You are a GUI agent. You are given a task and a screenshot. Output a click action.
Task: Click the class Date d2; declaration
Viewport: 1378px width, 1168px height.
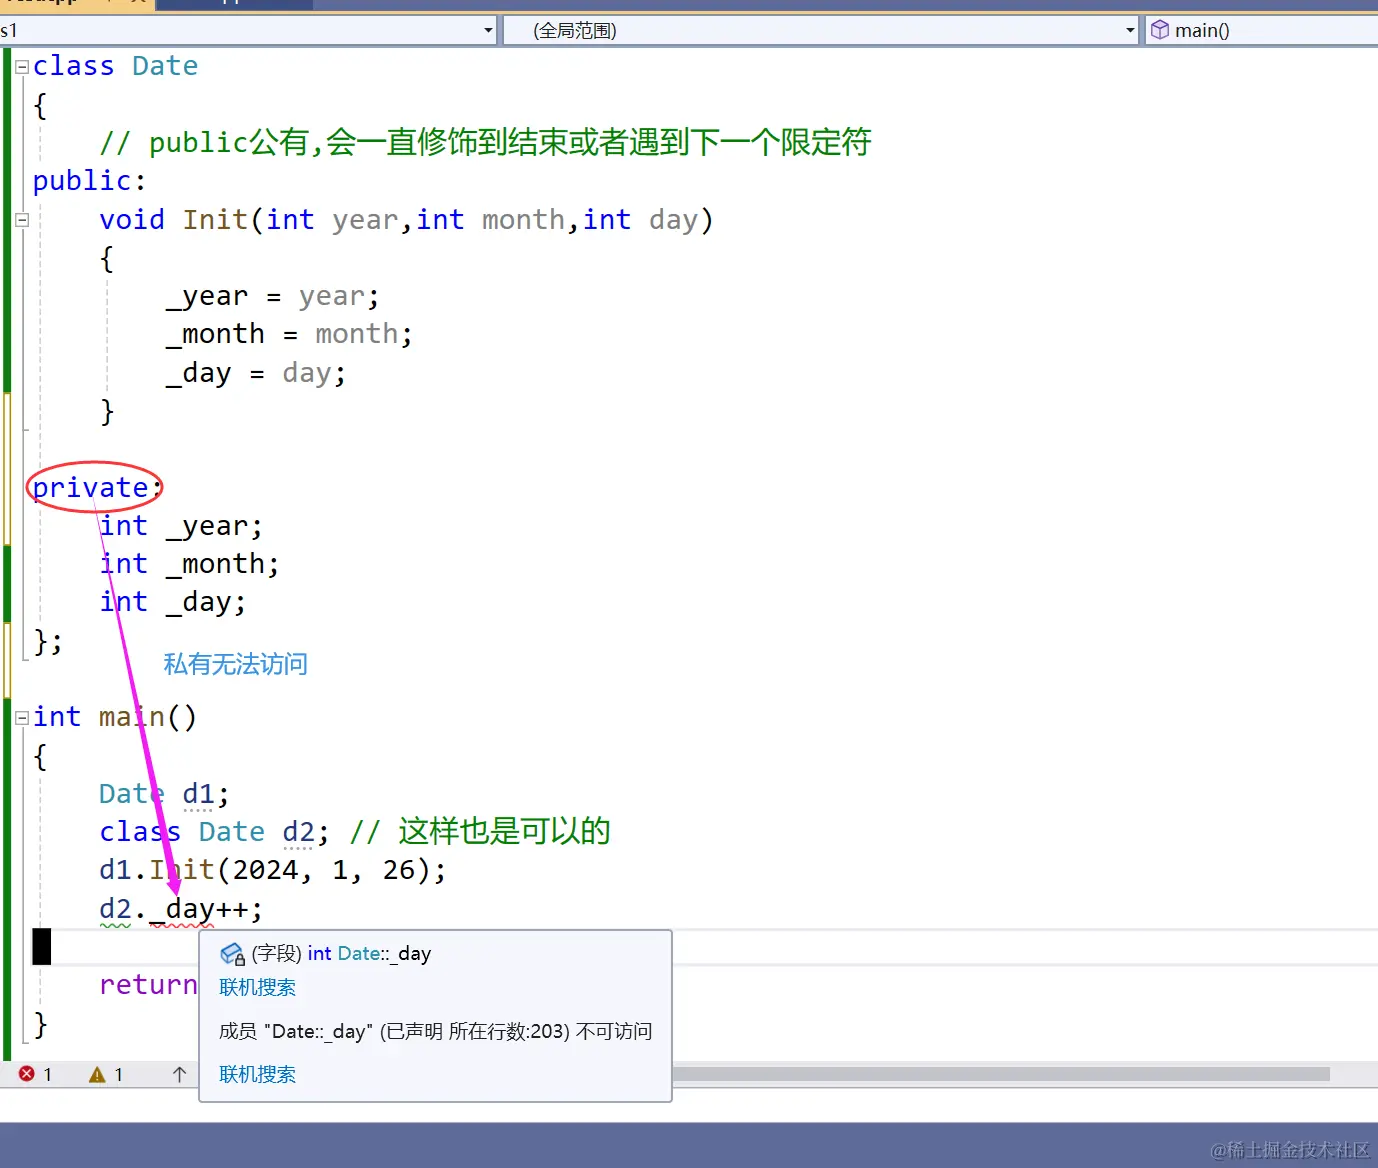pyautogui.click(x=214, y=832)
